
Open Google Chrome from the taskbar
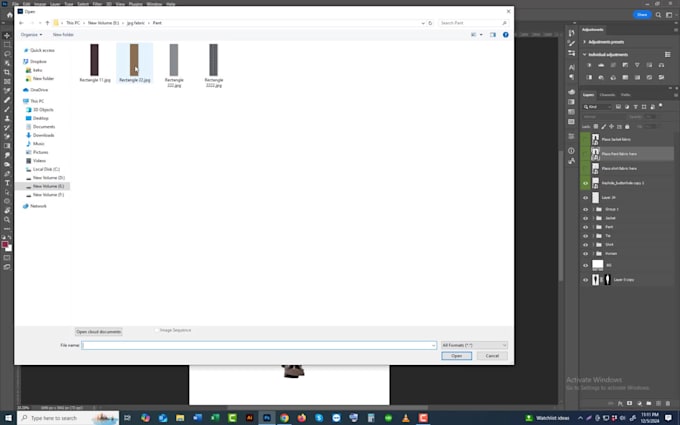(284, 418)
